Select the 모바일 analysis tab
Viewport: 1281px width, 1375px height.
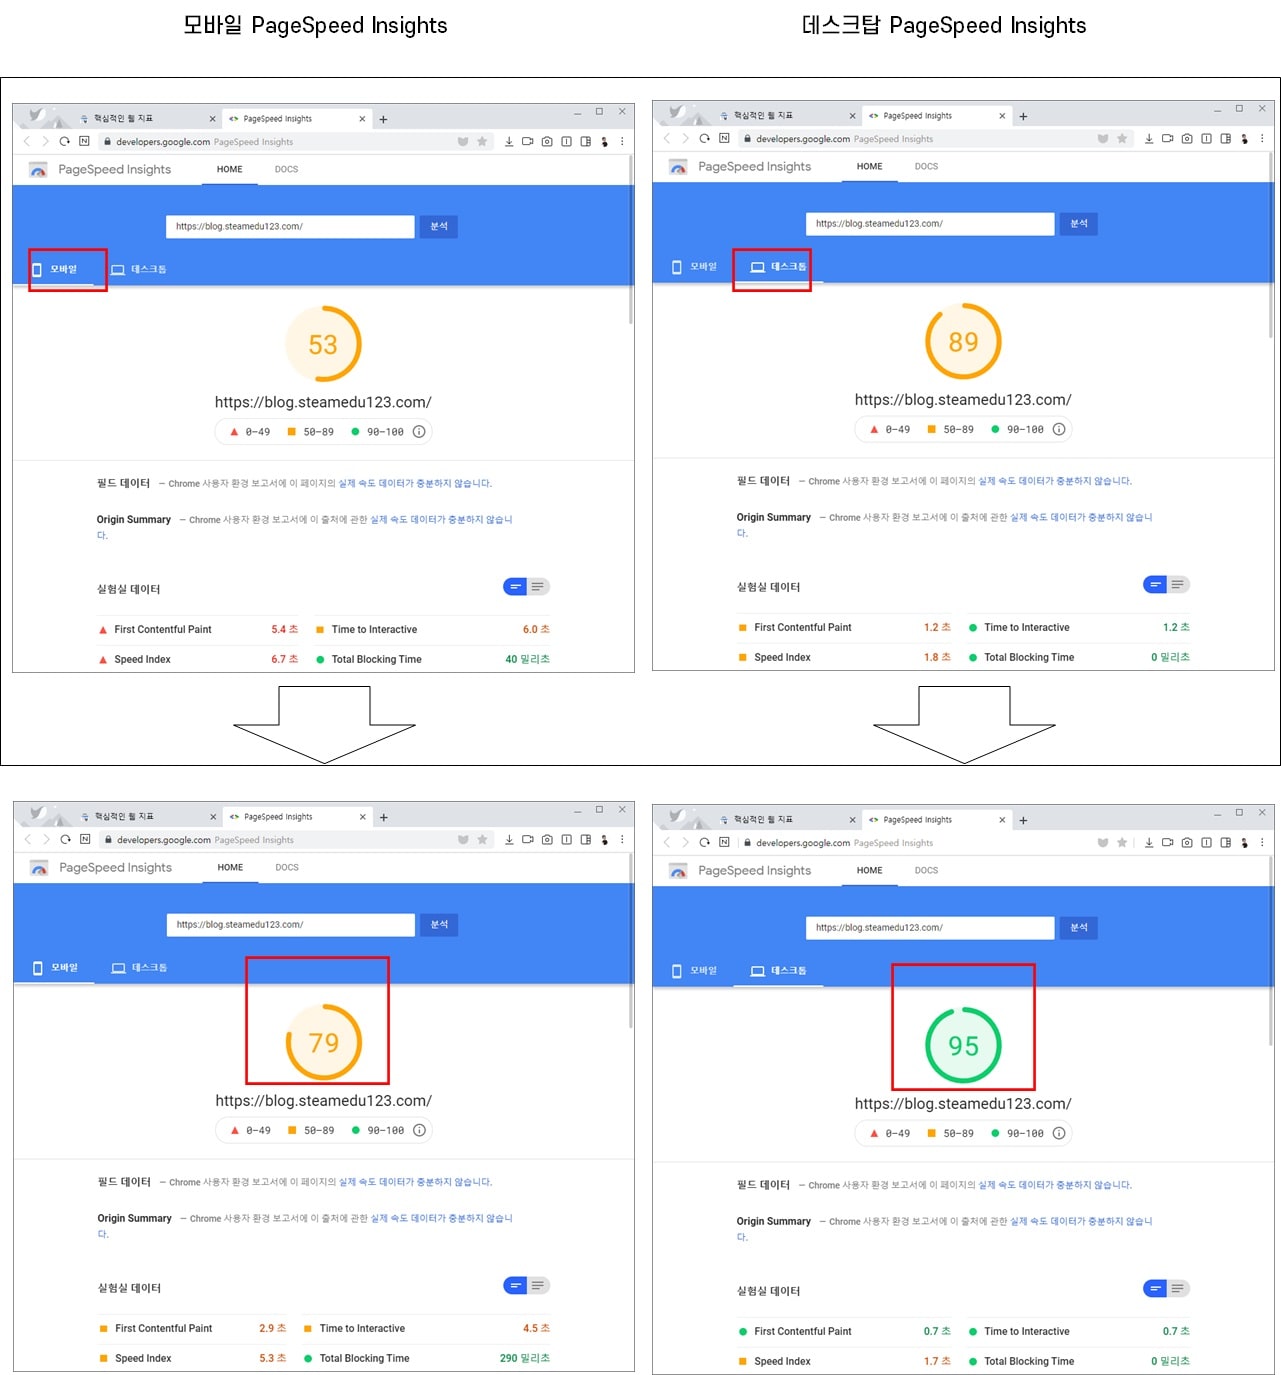[x=65, y=267]
